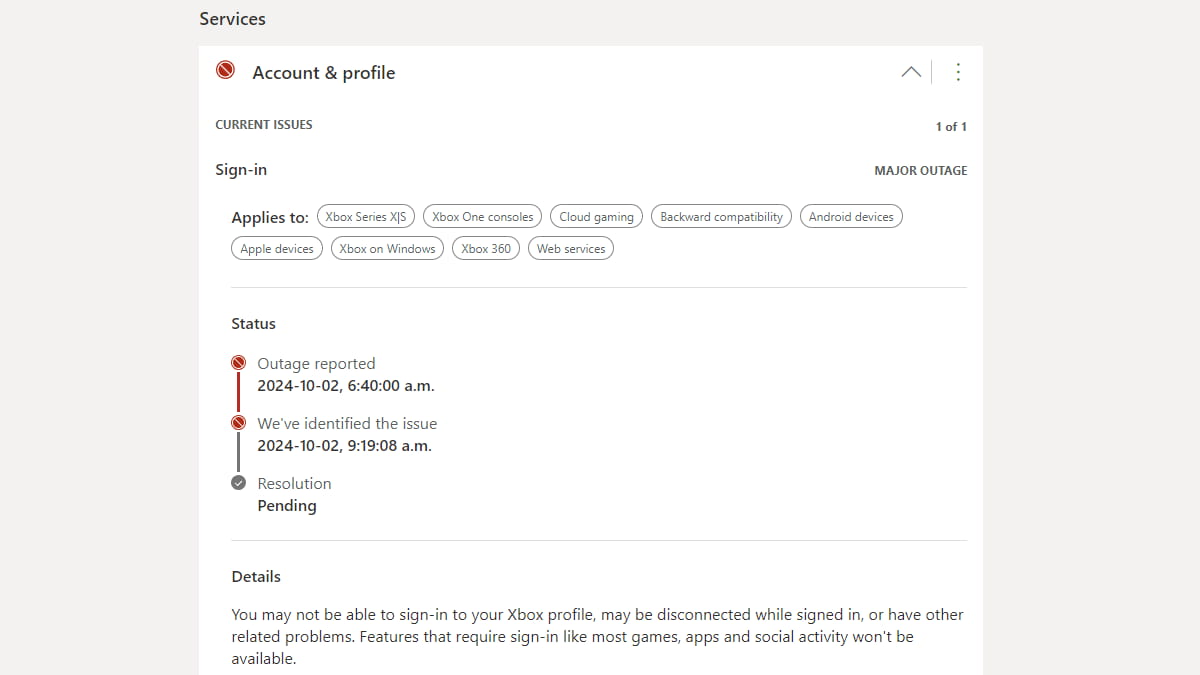
Task: Click the Xbox on Windows chip
Action: [x=387, y=248]
